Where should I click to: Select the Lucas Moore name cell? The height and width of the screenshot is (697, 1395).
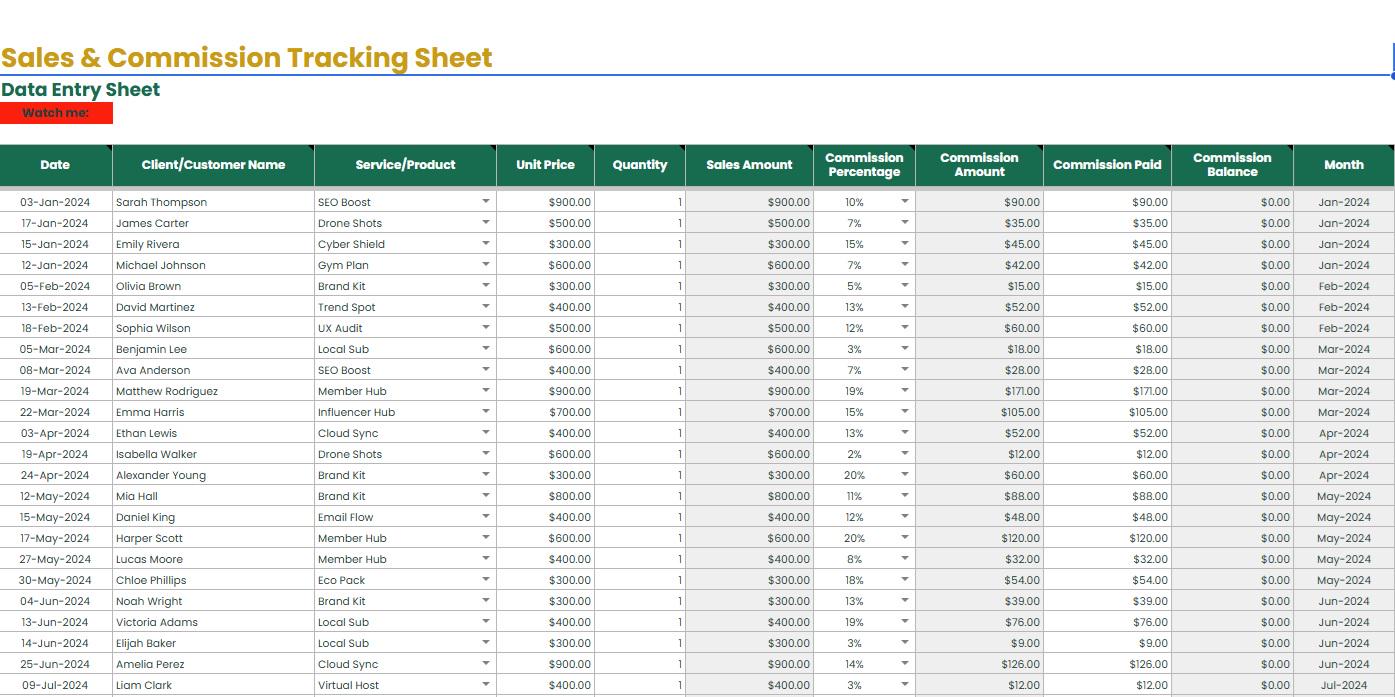(x=213, y=559)
